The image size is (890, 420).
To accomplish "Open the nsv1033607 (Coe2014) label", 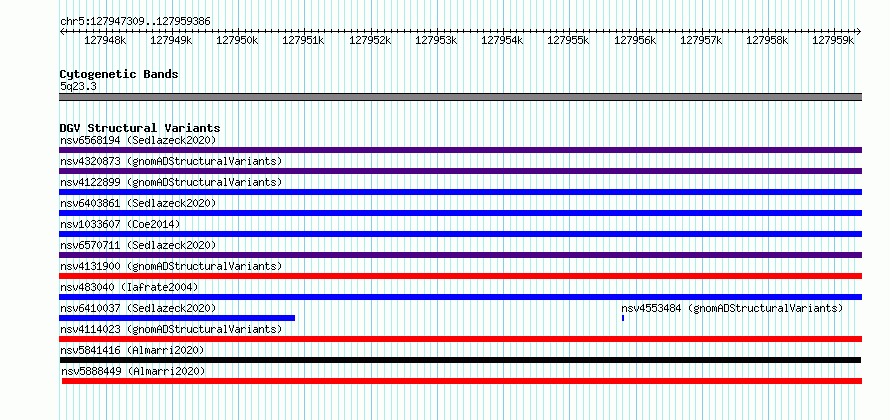I will tap(120, 224).
